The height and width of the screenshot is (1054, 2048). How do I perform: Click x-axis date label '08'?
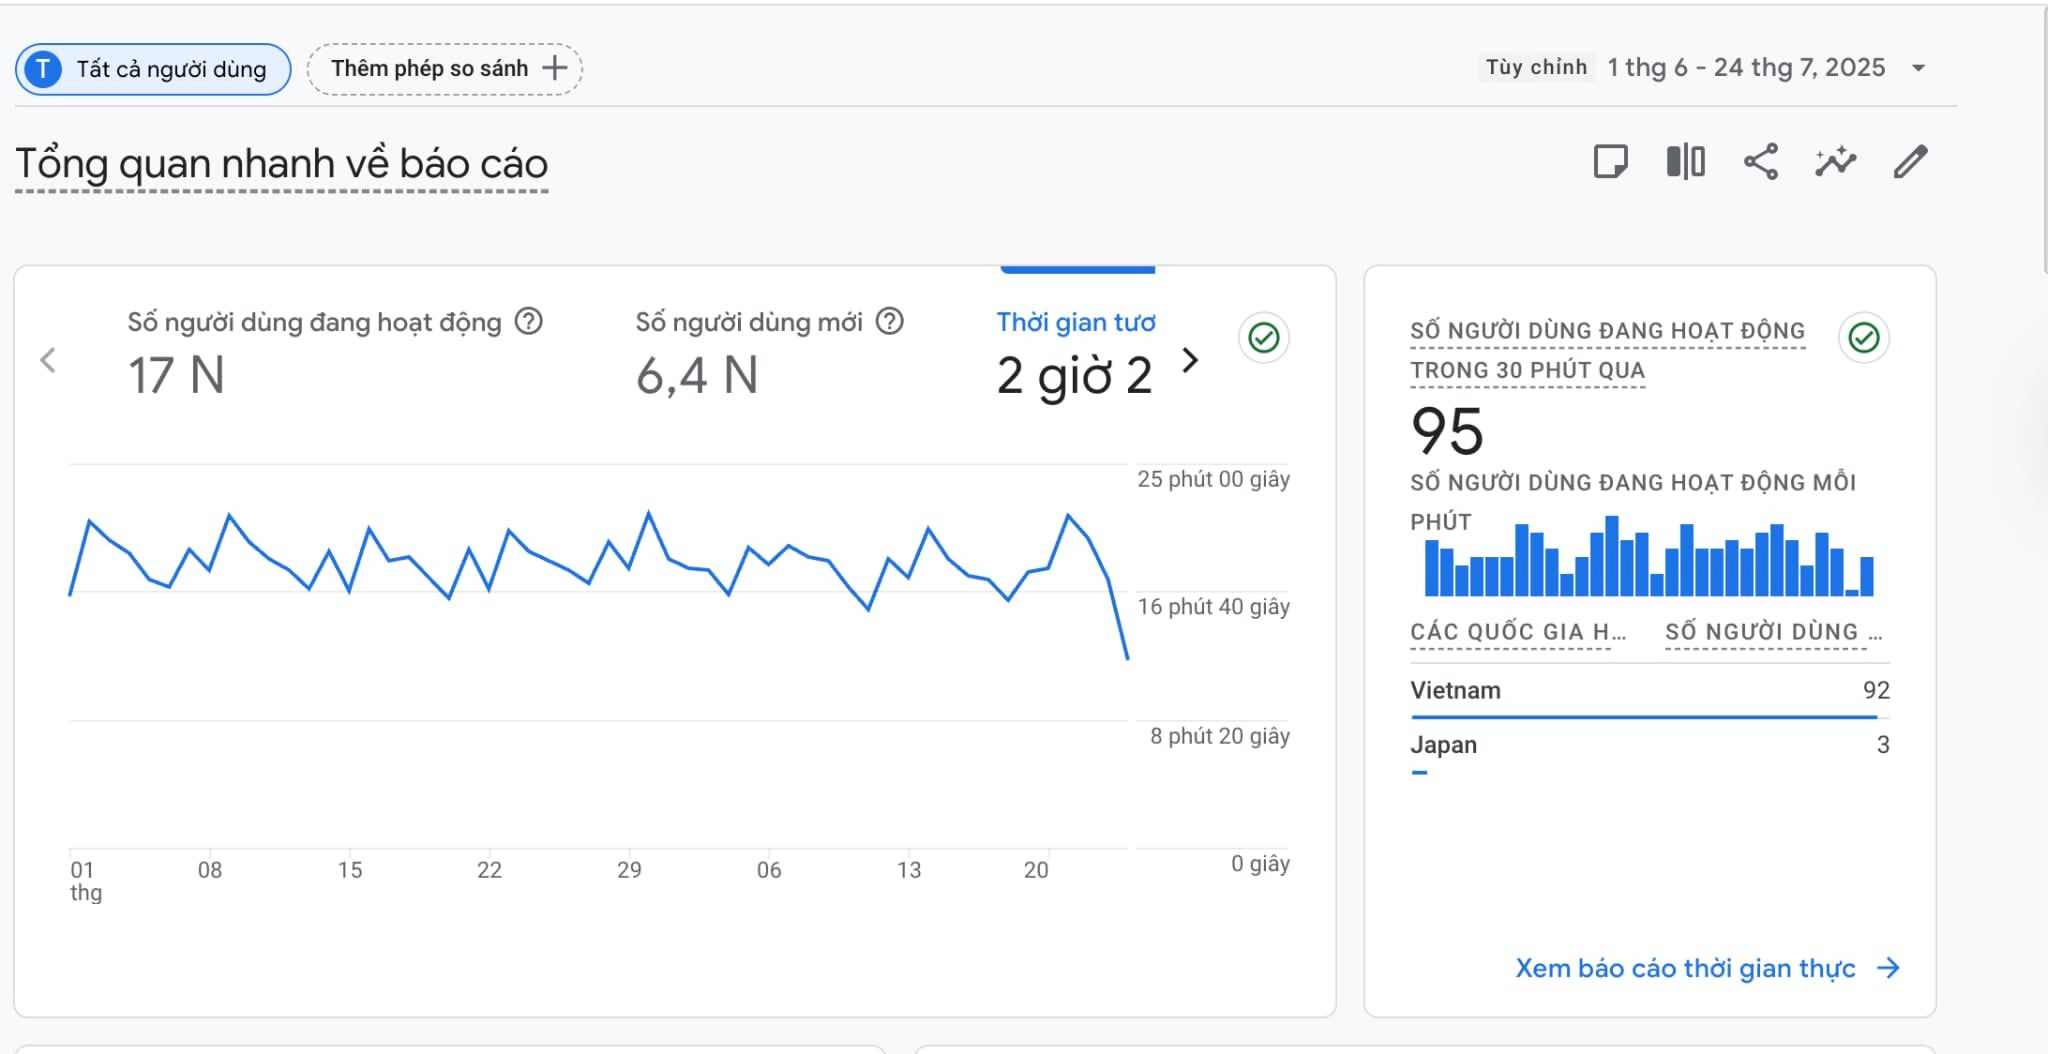pos(210,870)
